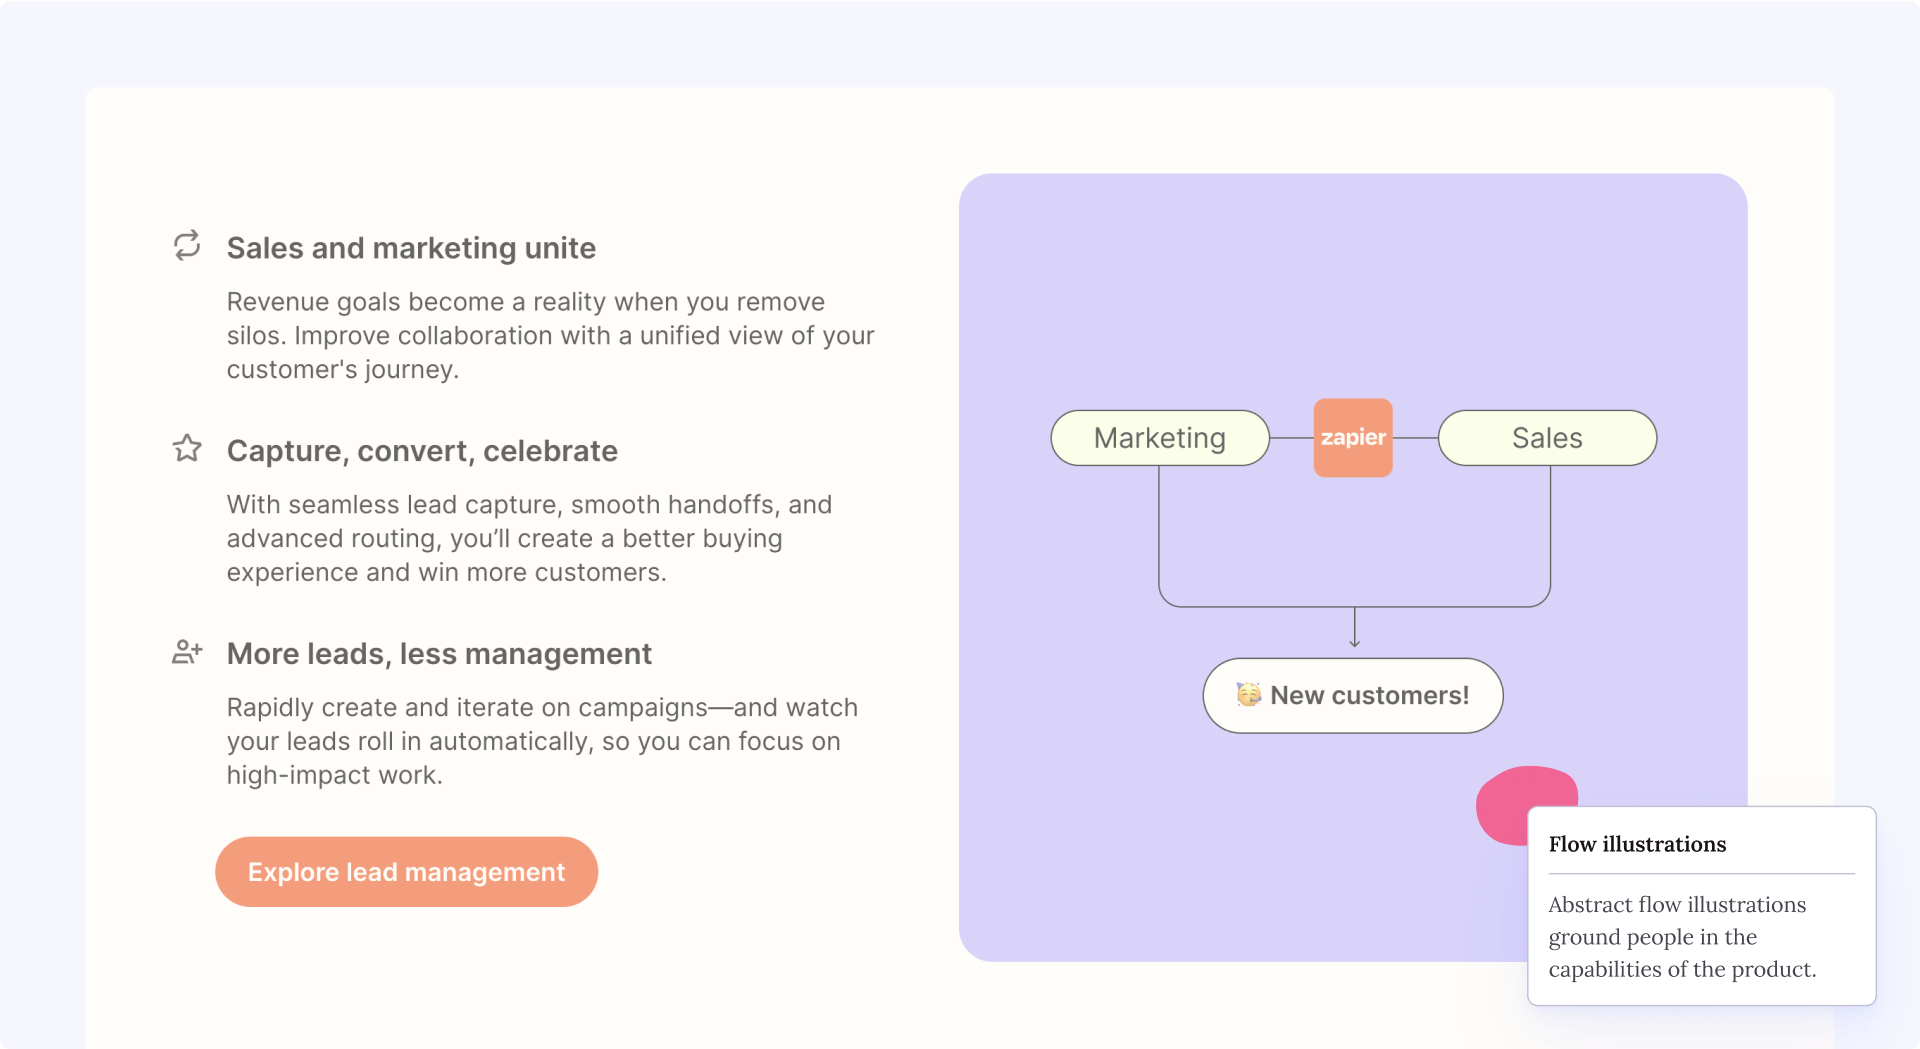This screenshot has height=1049, width=1920.
Task: Click the star icon beside Capture, convert, celebrate
Action: coord(187,448)
